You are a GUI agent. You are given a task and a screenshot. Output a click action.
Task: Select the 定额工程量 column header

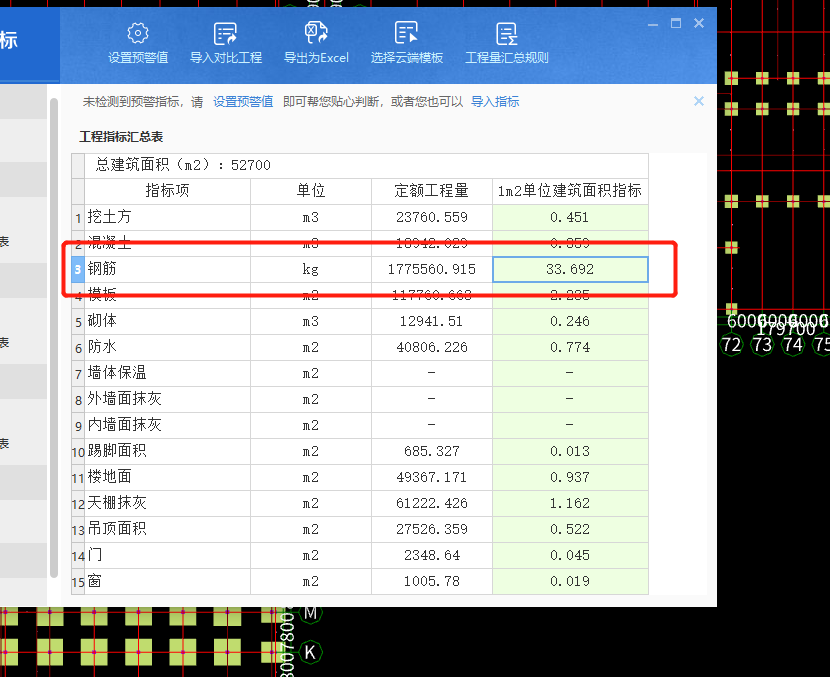click(x=431, y=191)
